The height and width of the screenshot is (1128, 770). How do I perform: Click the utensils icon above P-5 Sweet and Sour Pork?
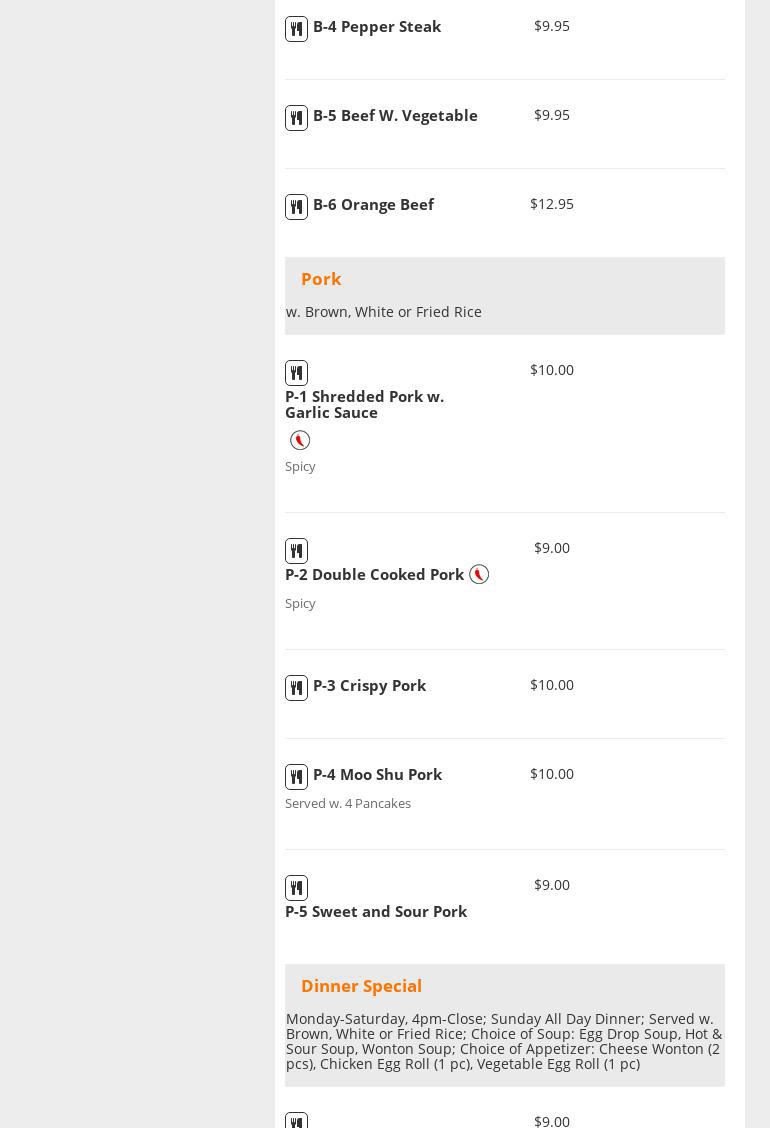296,888
